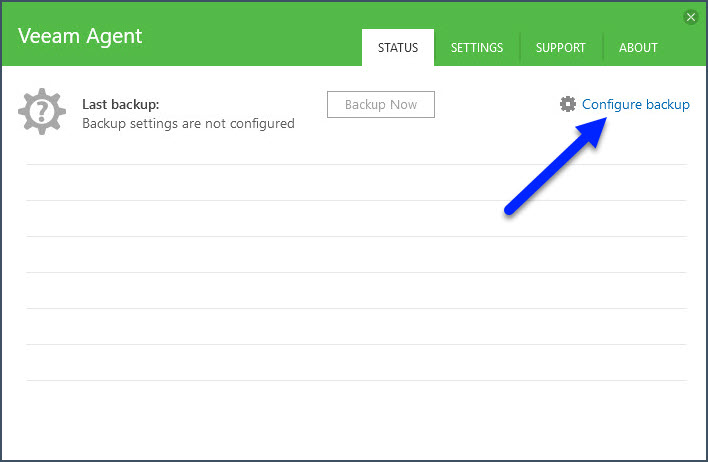Click the question-mark gear status icon
The width and height of the screenshot is (708, 462).
point(42,111)
